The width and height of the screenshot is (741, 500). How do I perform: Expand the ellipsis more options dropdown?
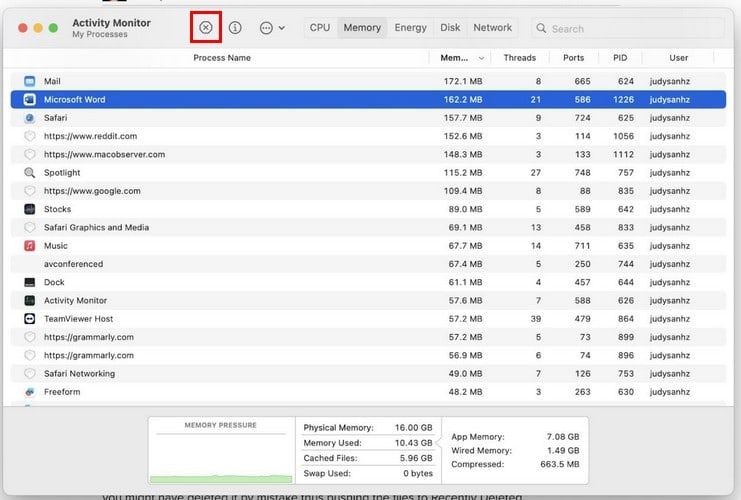[272, 28]
